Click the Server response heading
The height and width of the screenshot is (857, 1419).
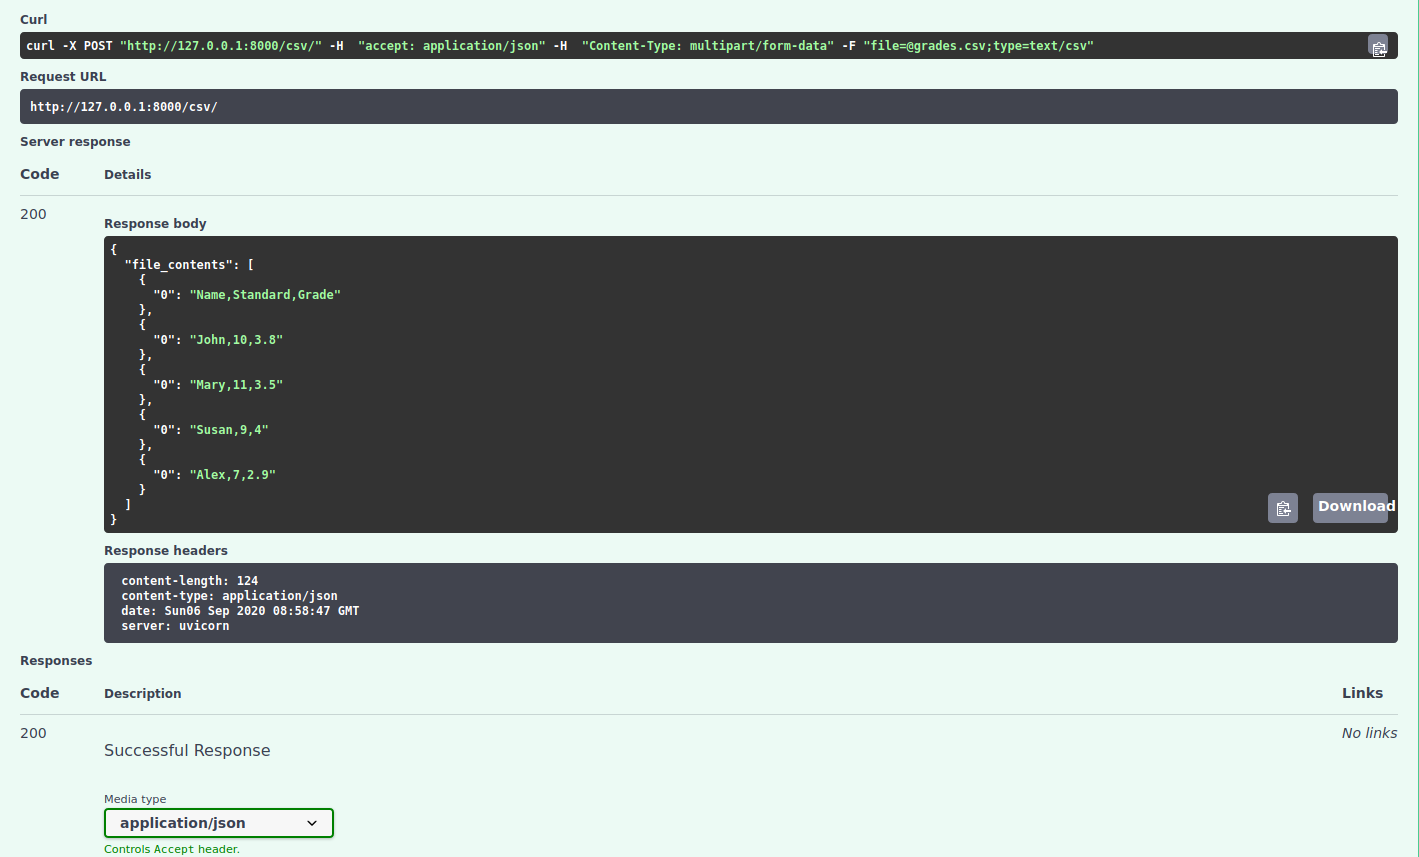coord(75,141)
